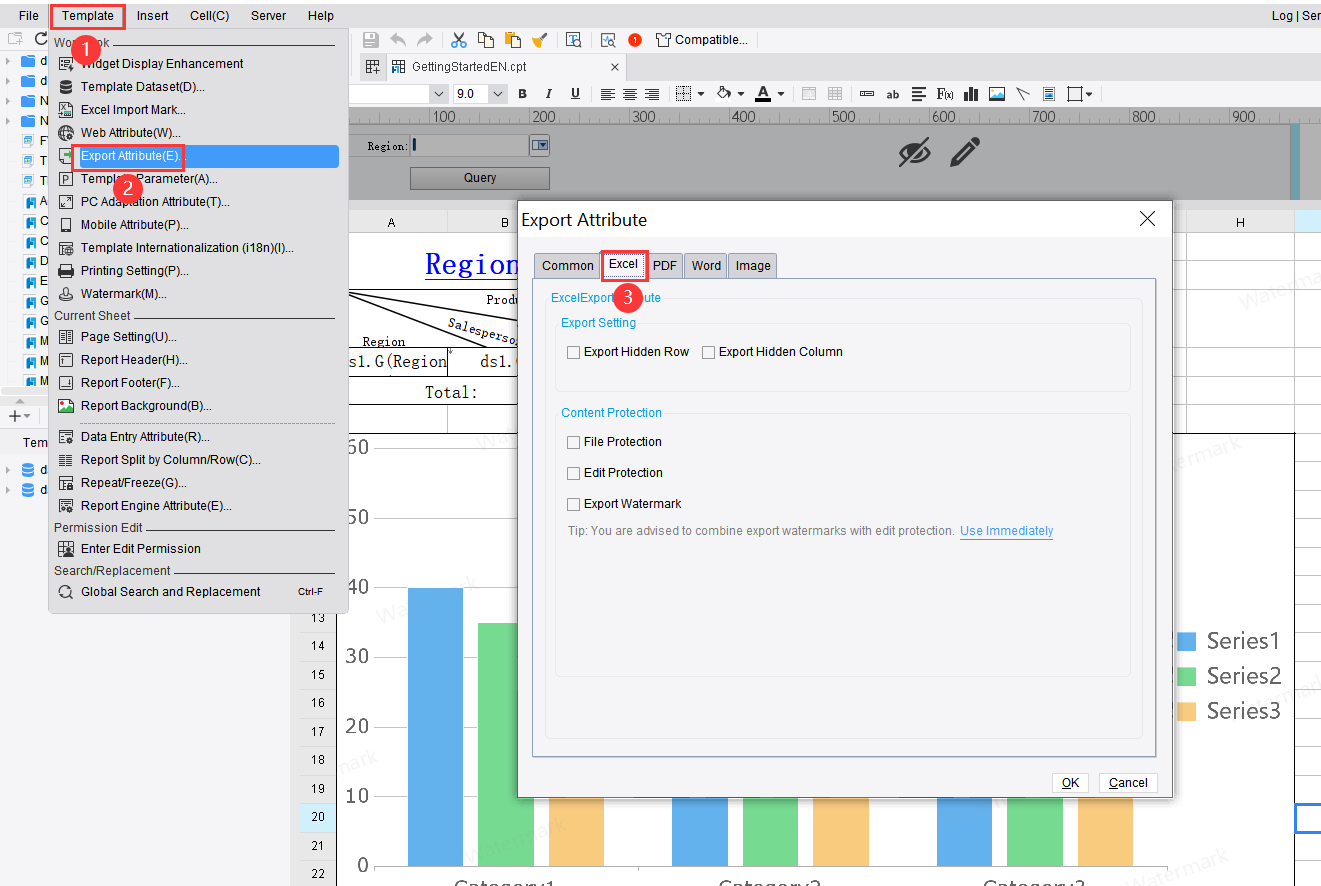This screenshot has width=1321, height=886.
Task: Insert a formula with the F(x) icon
Action: [945, 94]
